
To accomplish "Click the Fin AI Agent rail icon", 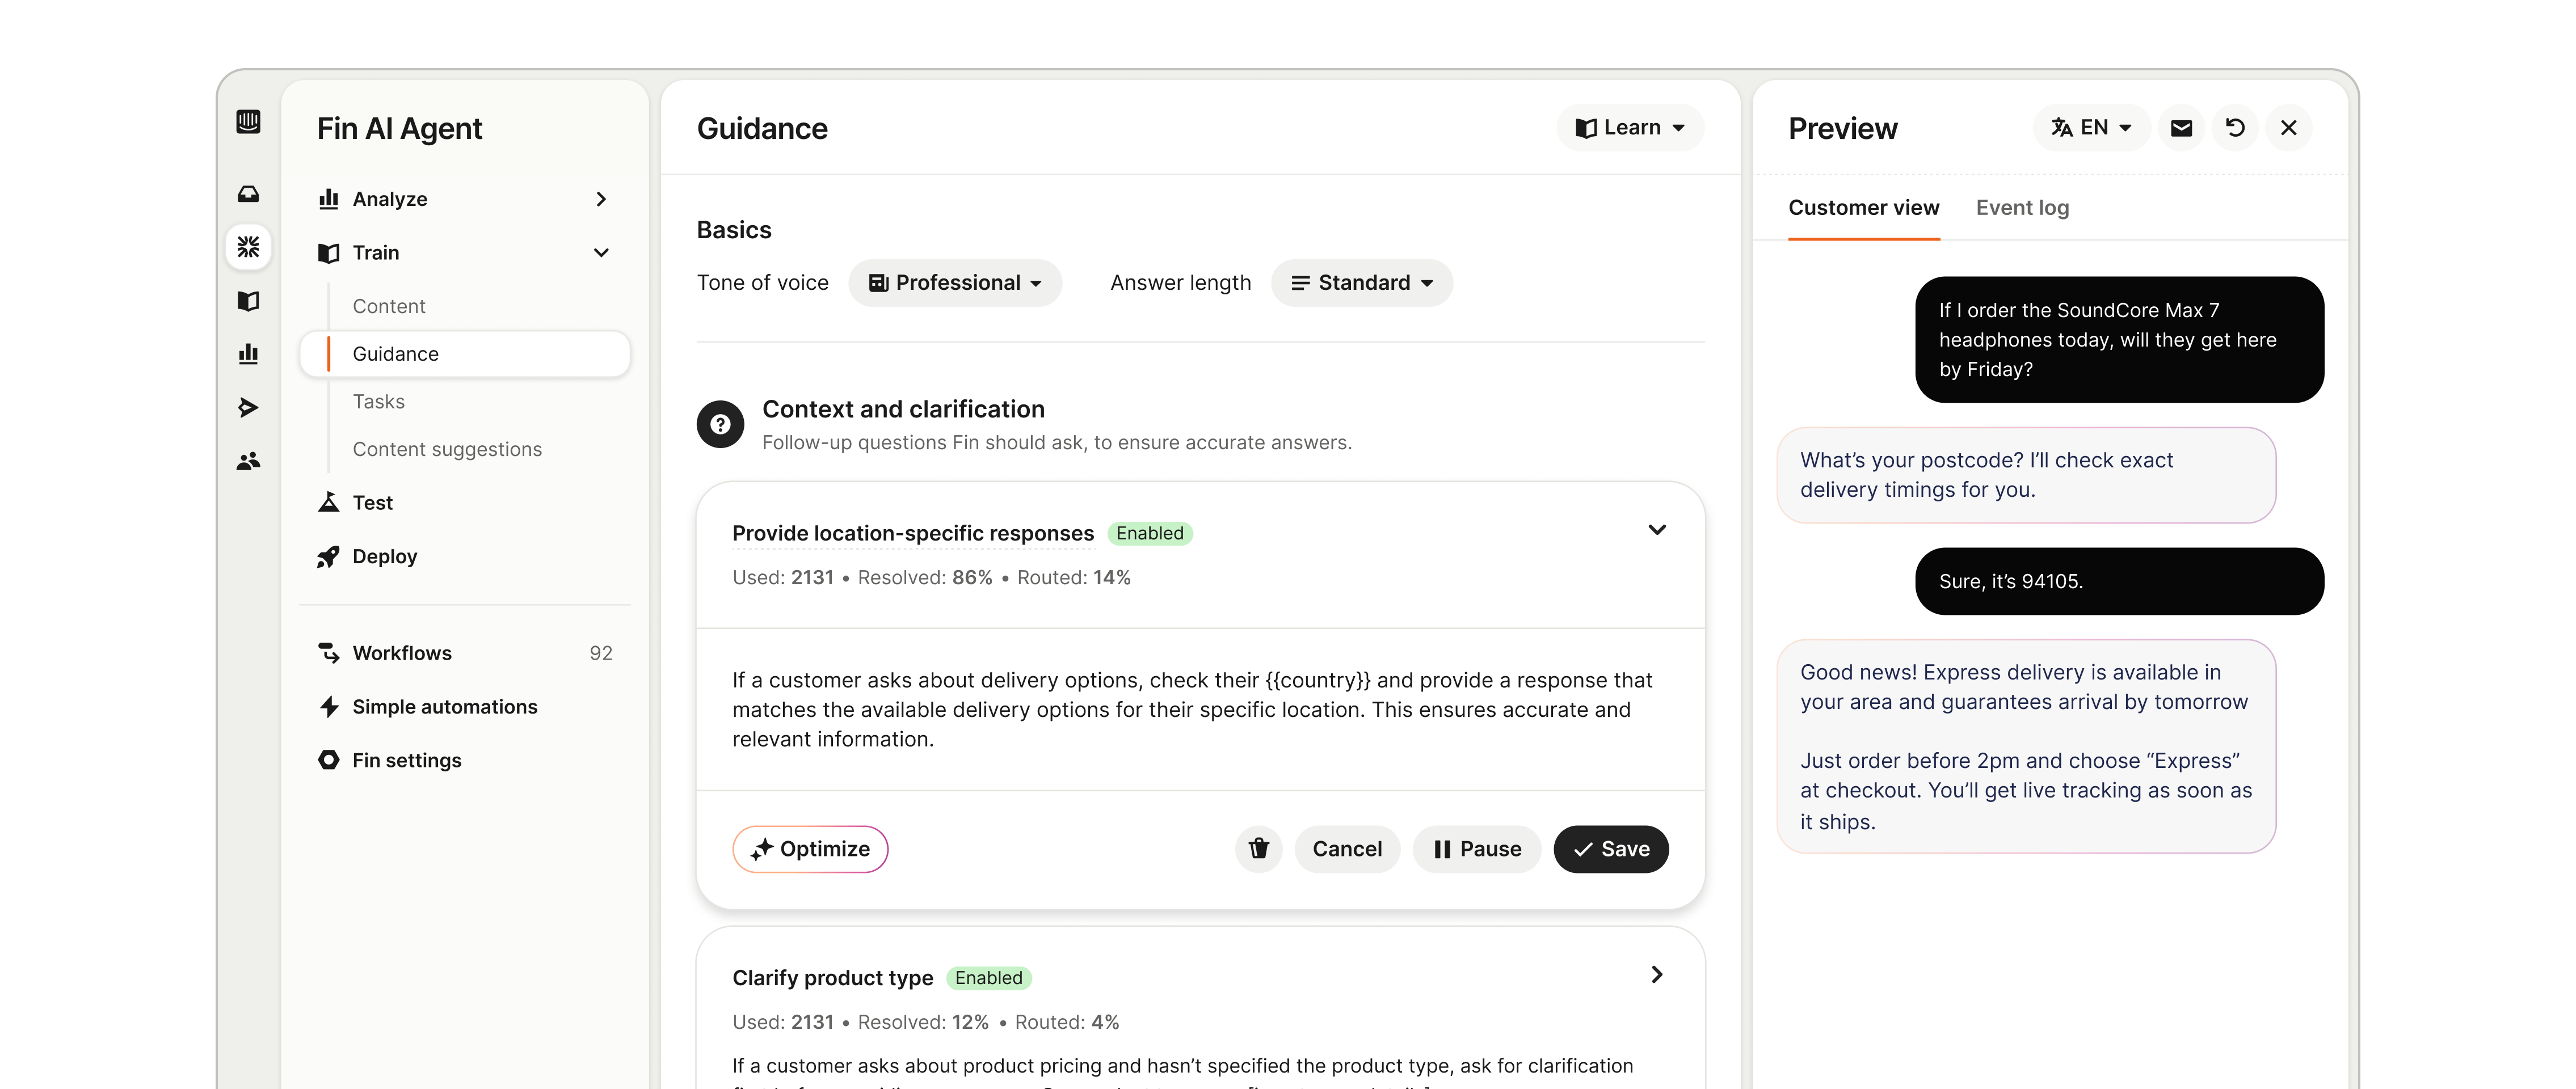I will pos(248,247).
